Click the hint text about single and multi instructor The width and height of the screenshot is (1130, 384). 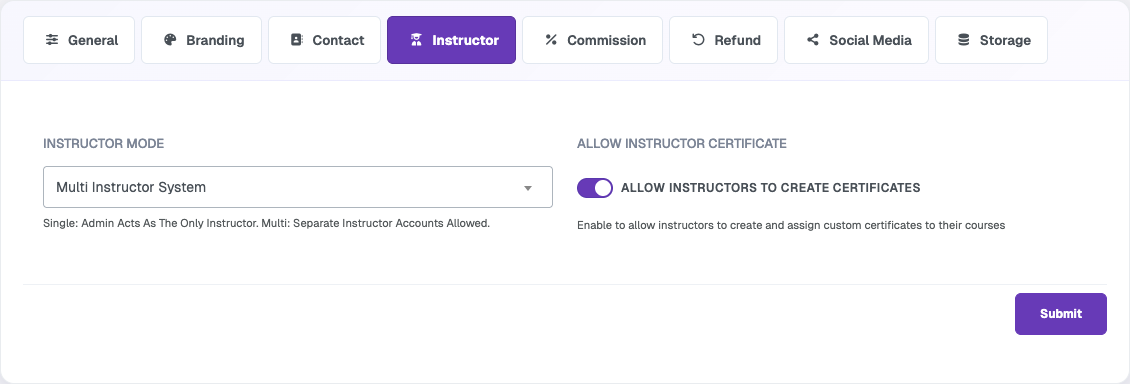pos(267,223)
